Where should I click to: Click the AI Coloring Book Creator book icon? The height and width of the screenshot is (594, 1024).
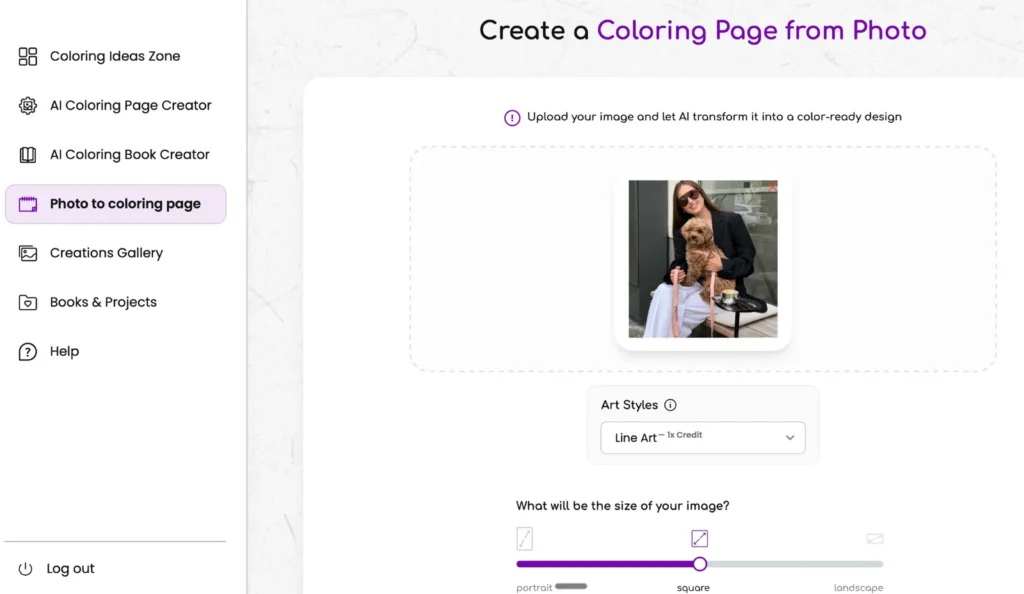click(x=28, y=154)
